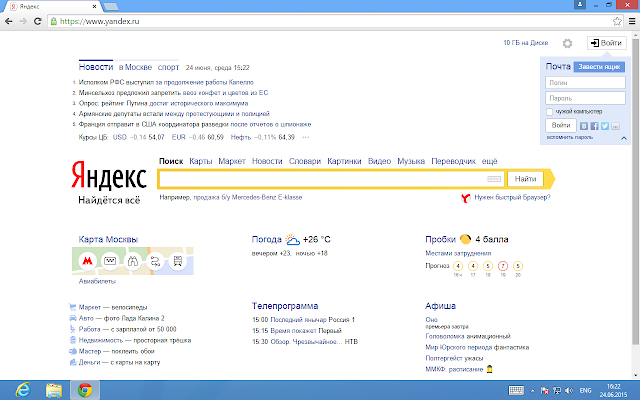Click the Логин input field
This screenshot has width=640, height=400.
click(x=585, y=82)
